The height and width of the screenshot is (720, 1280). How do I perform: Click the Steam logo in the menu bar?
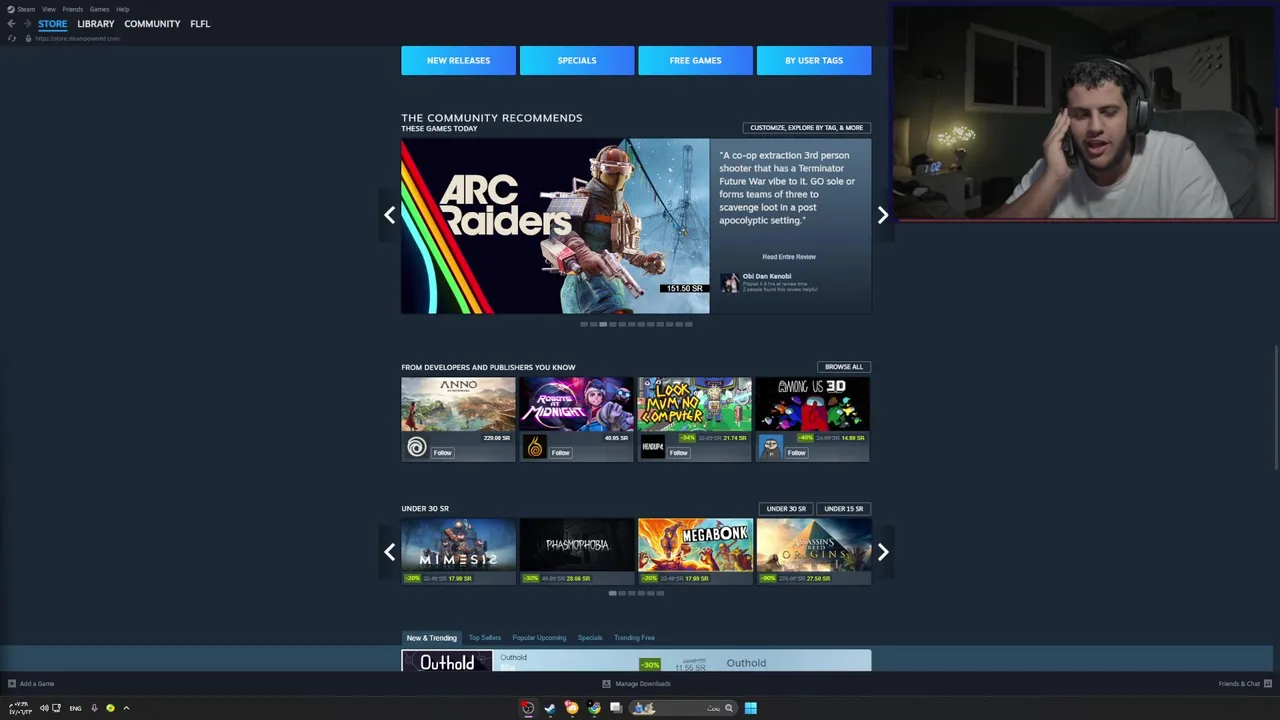[9, 9]
